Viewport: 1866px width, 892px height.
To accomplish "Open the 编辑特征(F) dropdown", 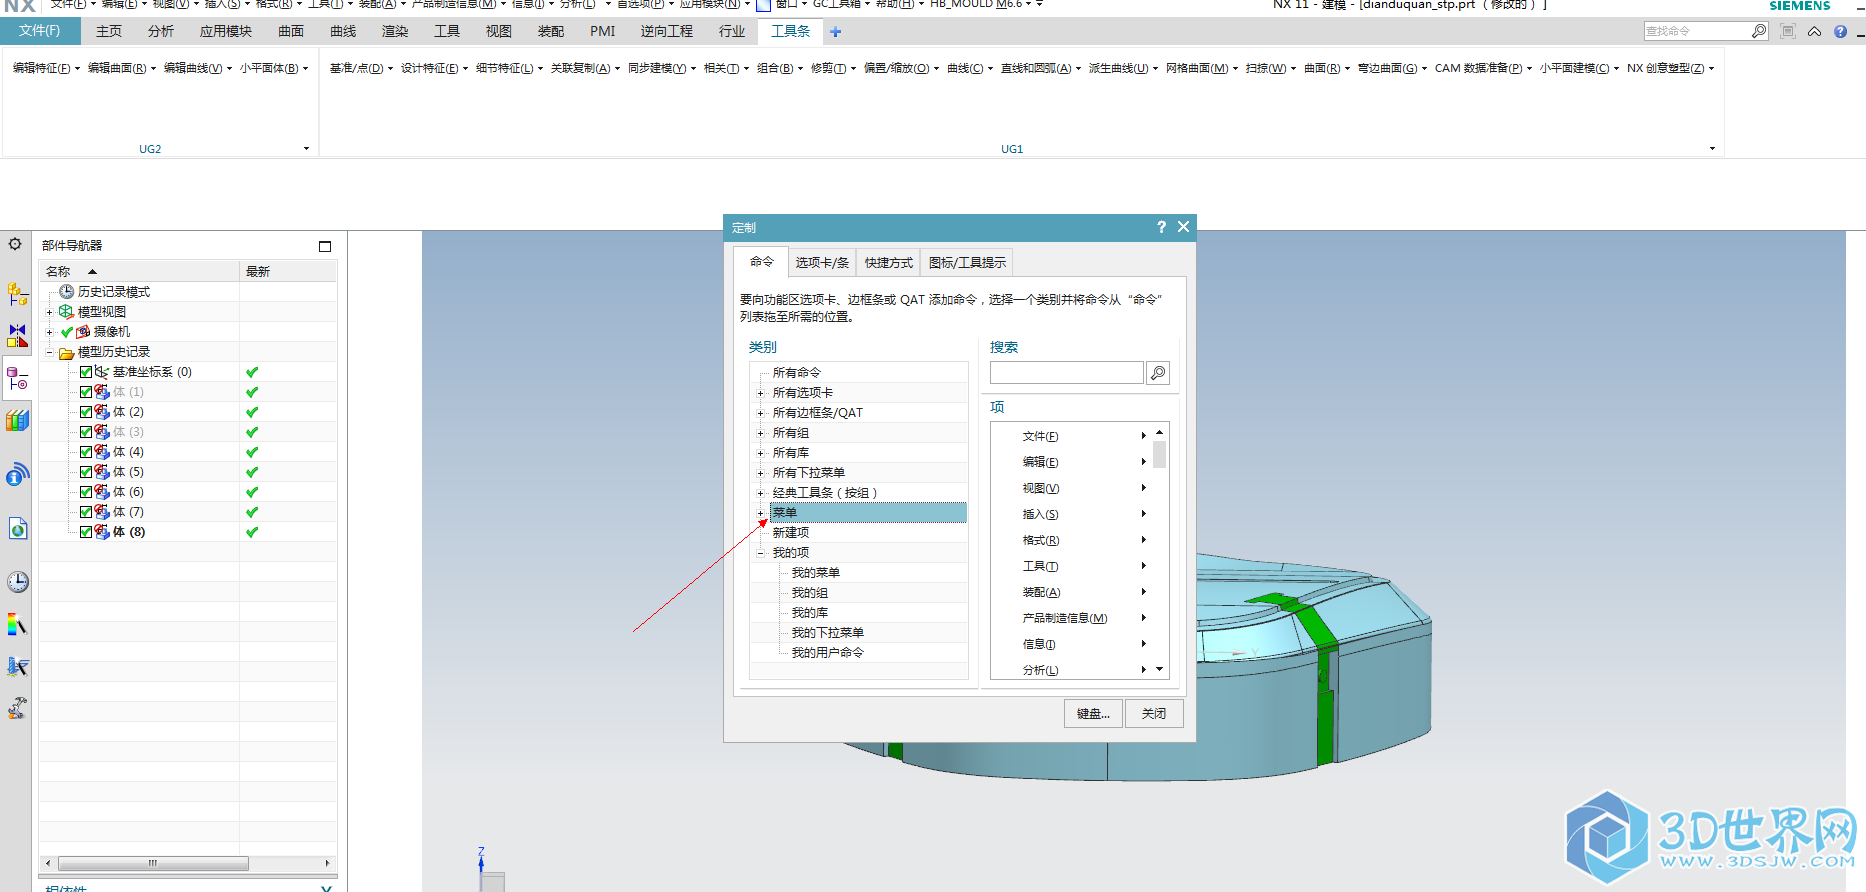I will click(45, 68).
